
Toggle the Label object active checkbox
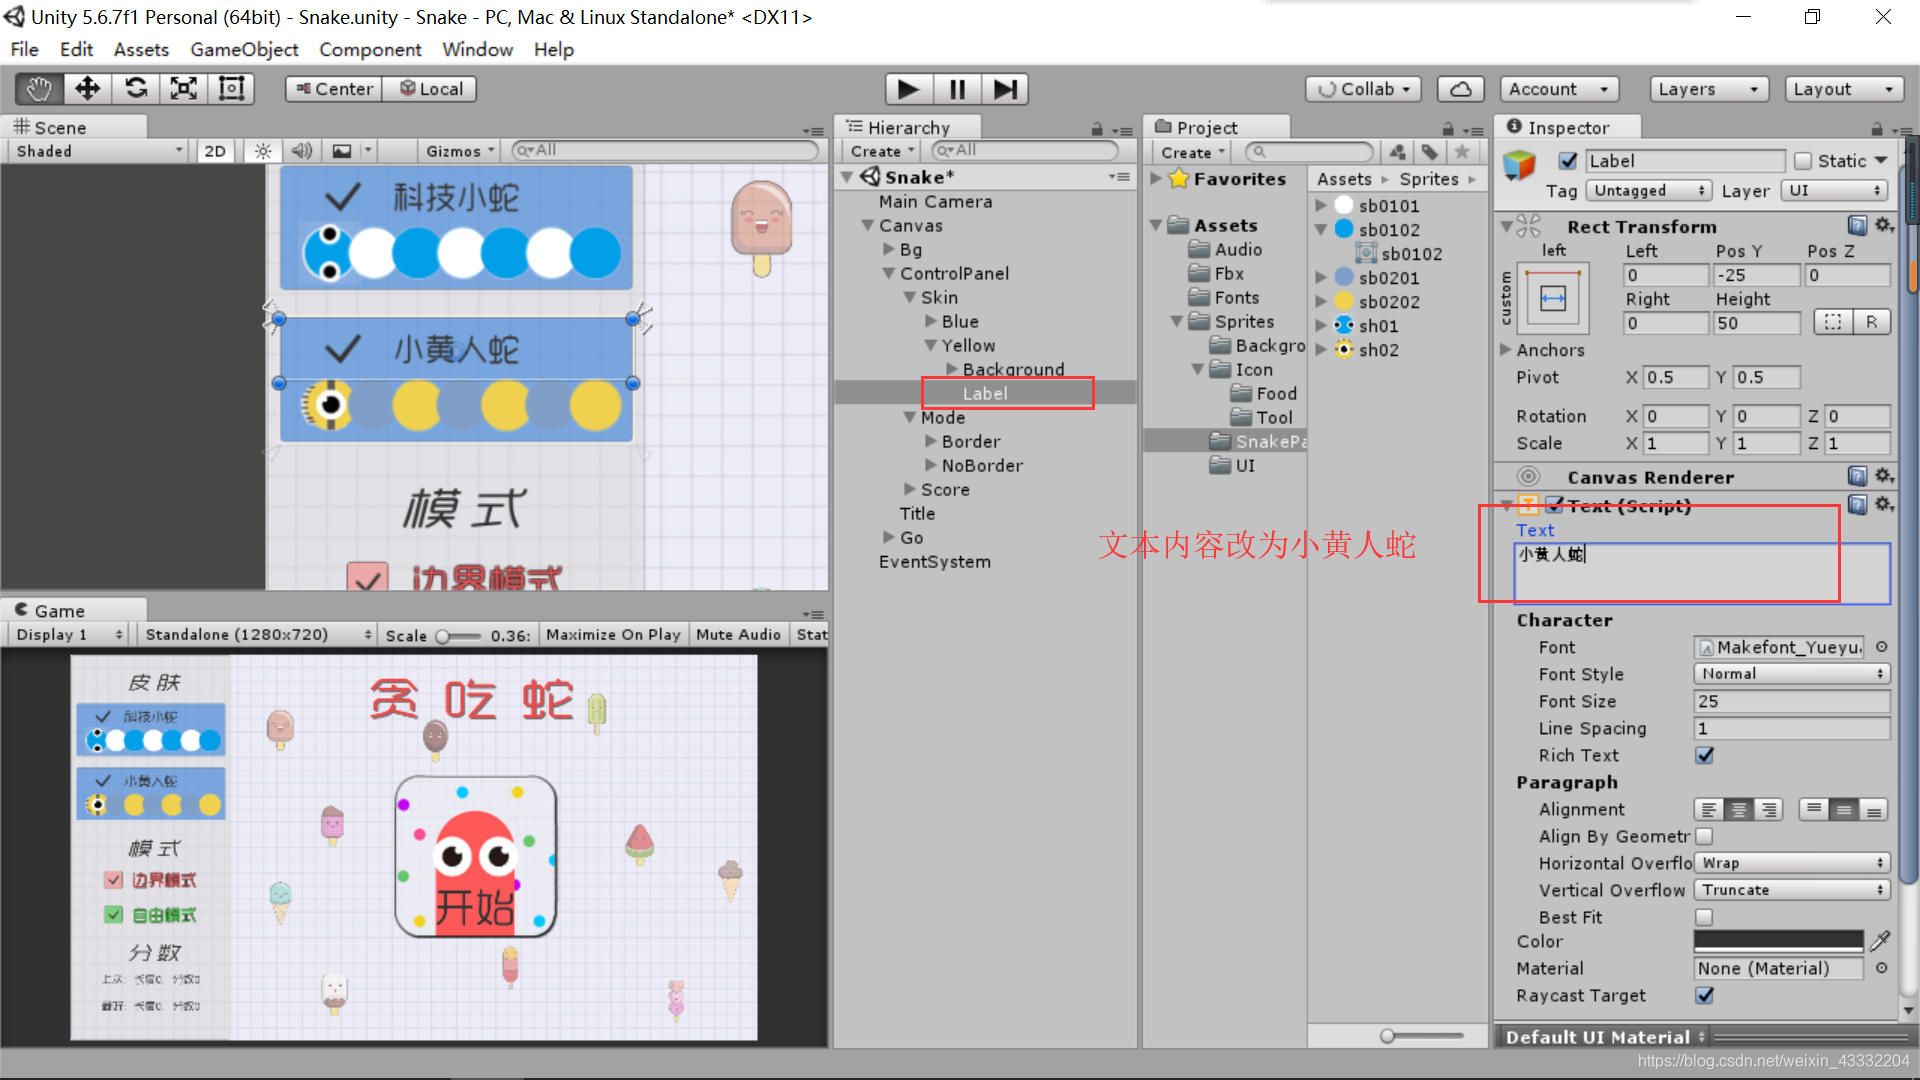click(x=1568, y=161)
